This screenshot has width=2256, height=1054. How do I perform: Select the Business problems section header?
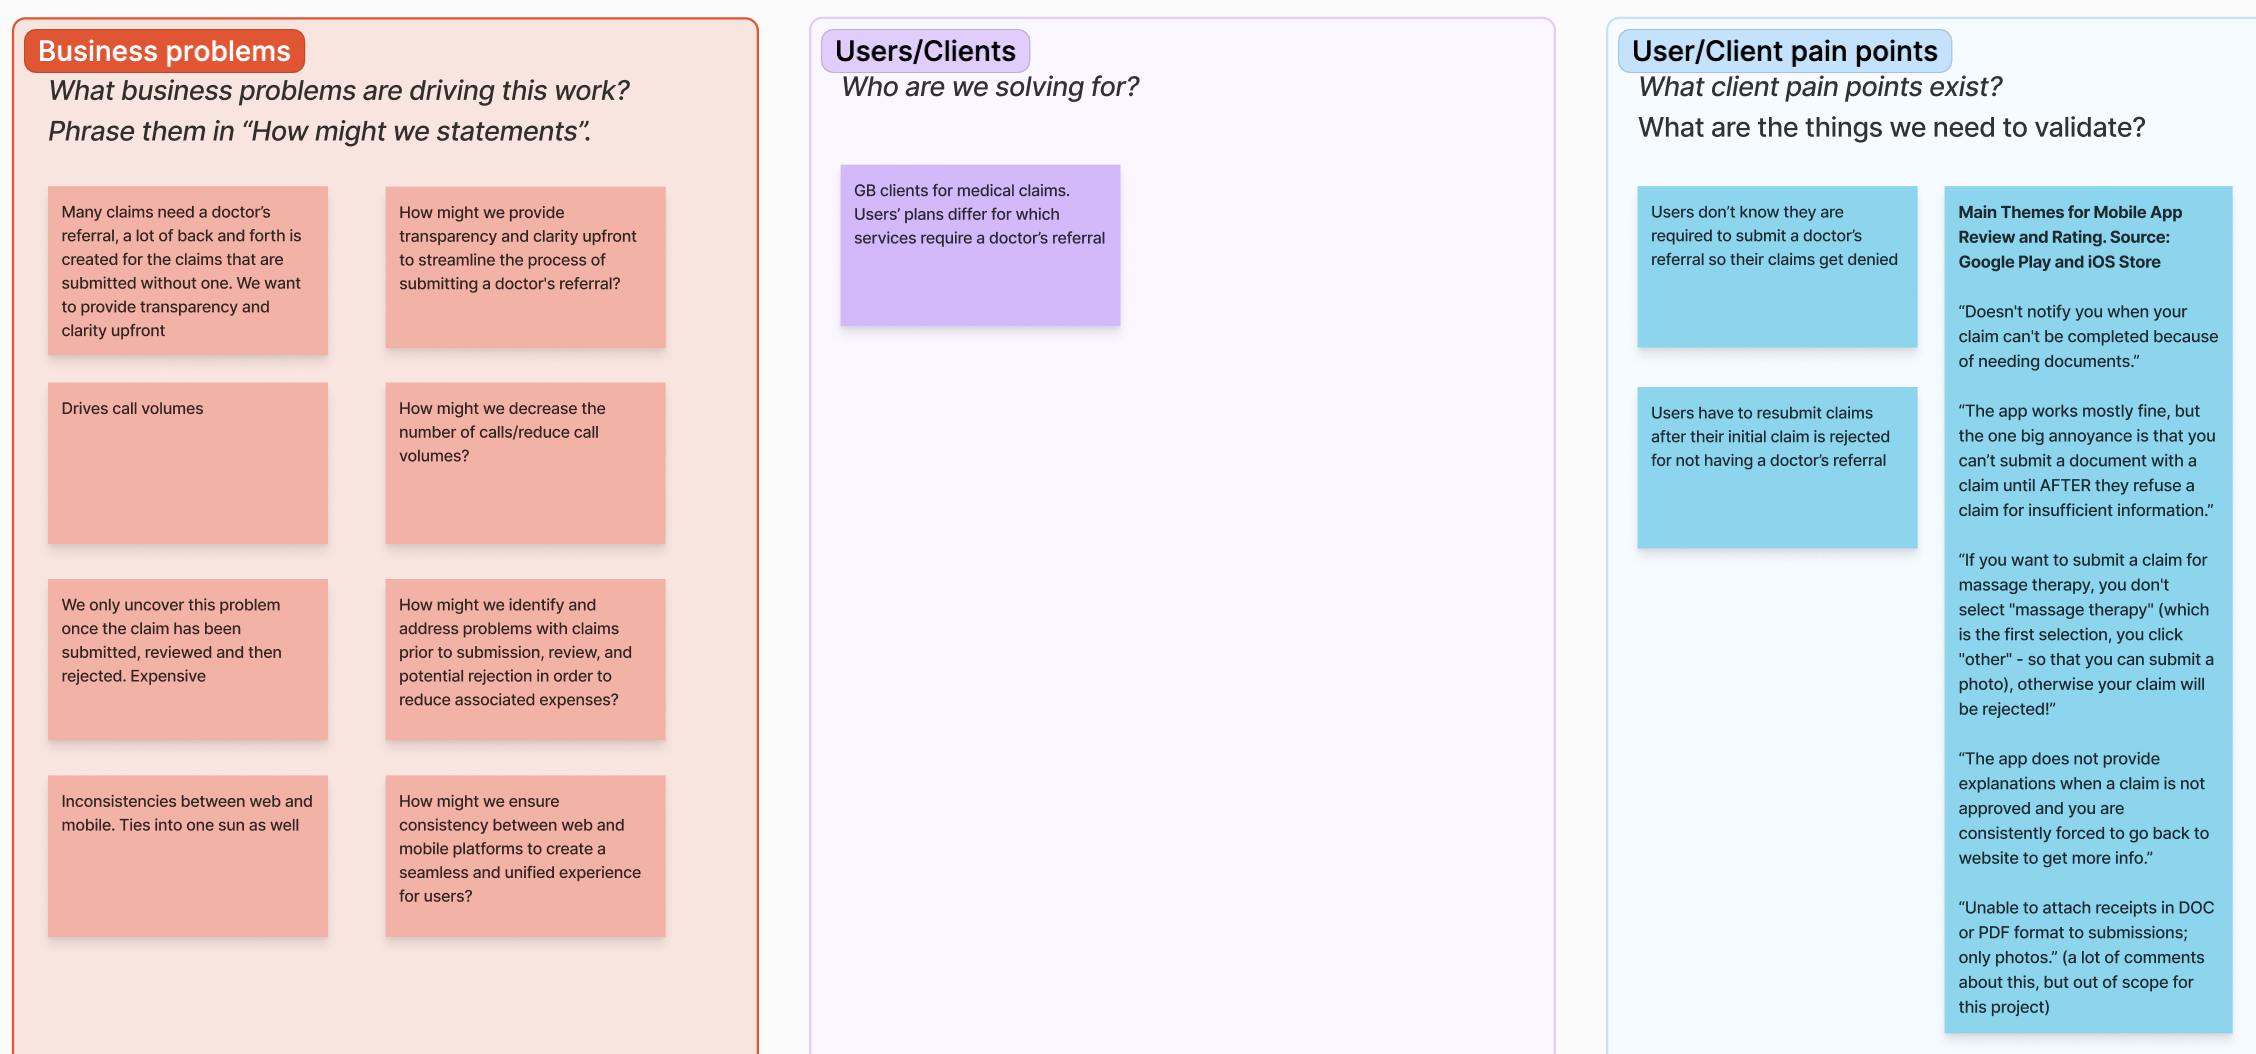[x=163, y=50]
